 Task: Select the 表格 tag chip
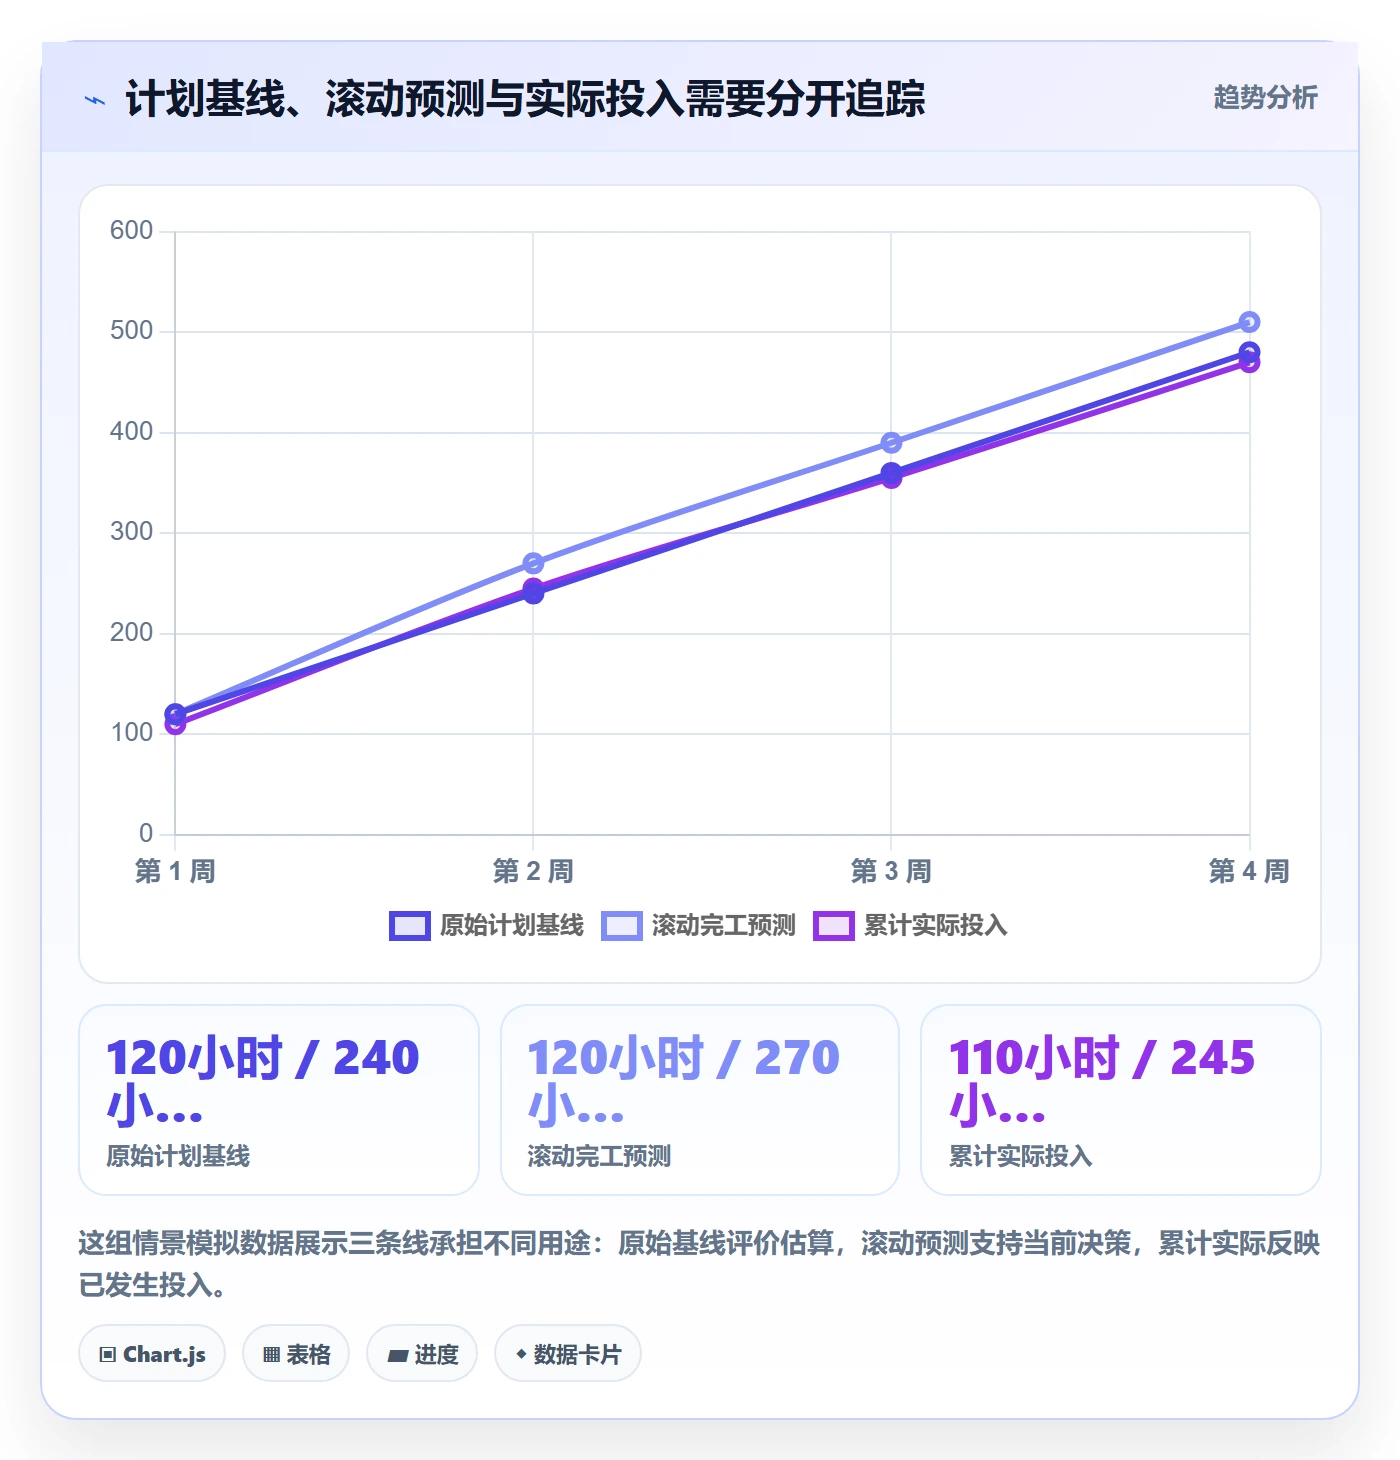click(x=296, y=1354)
